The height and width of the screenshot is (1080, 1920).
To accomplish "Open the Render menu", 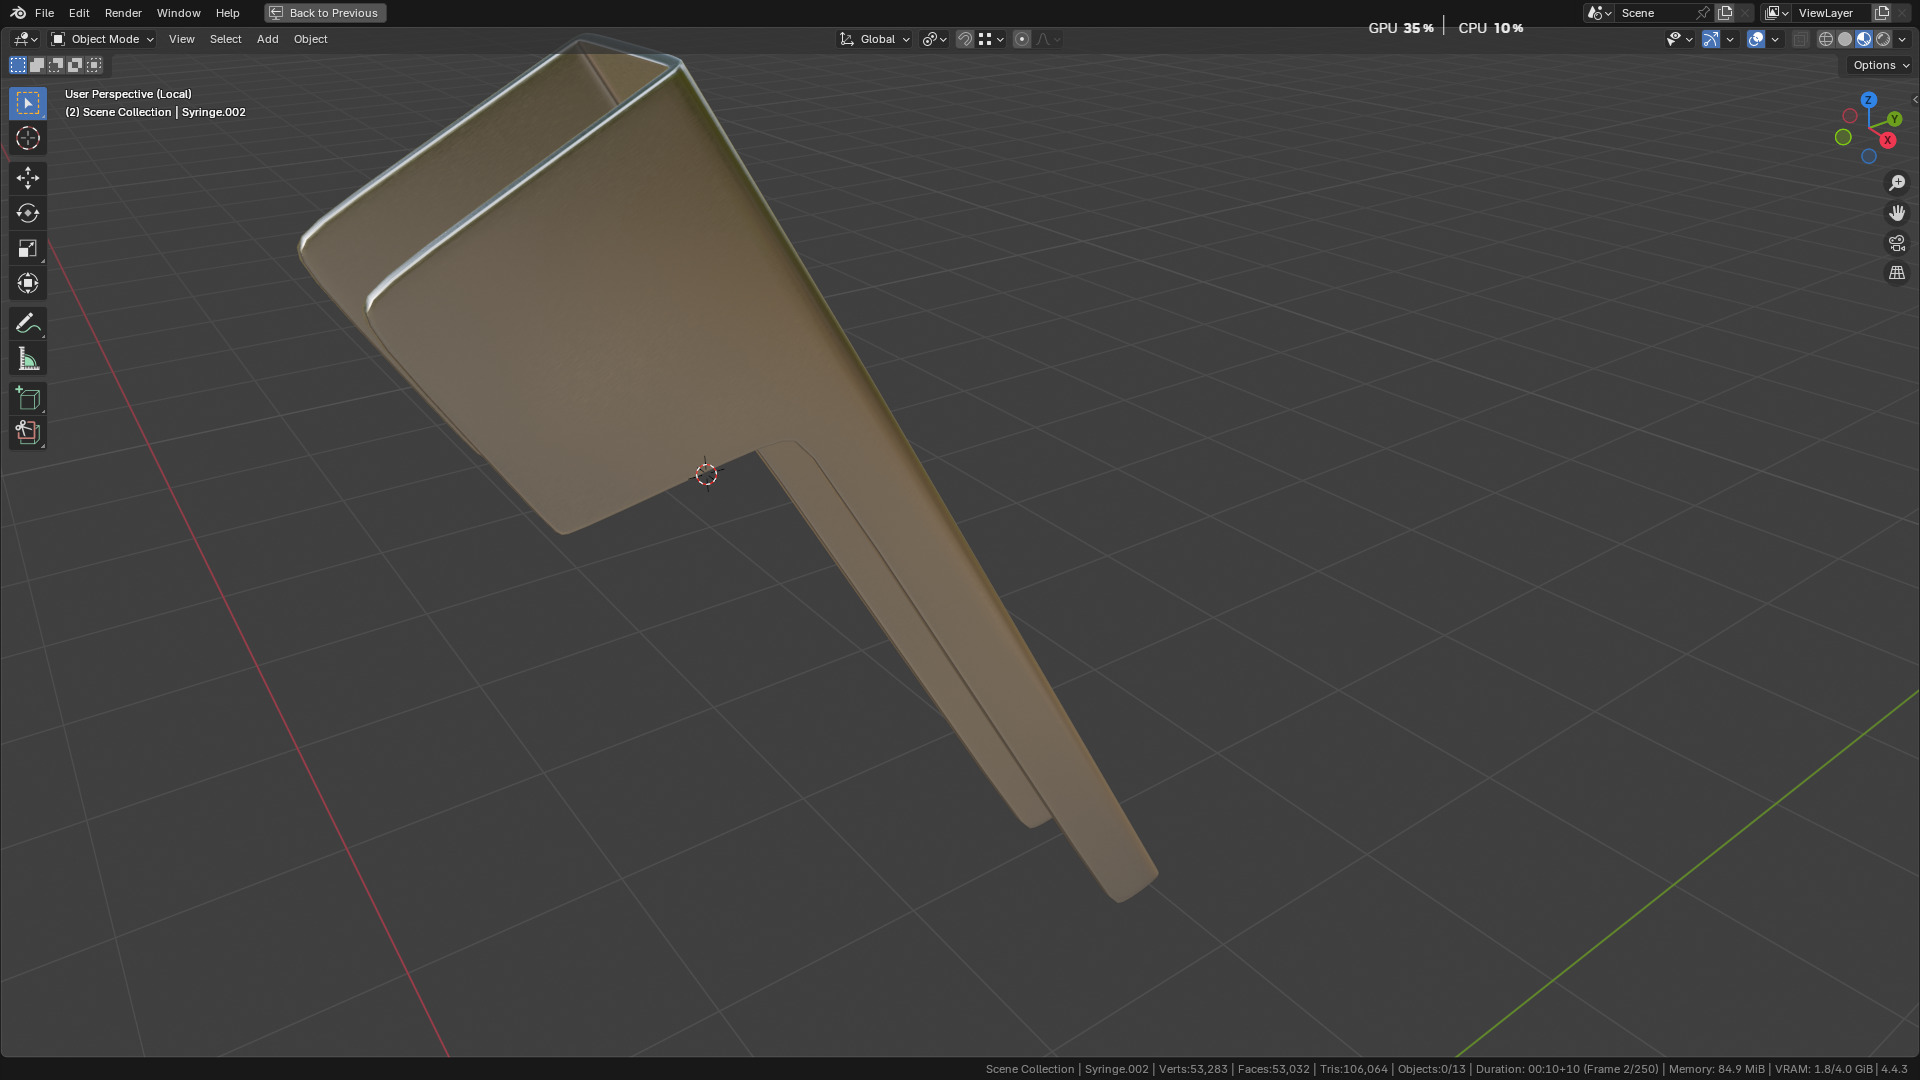I will 123,13.
